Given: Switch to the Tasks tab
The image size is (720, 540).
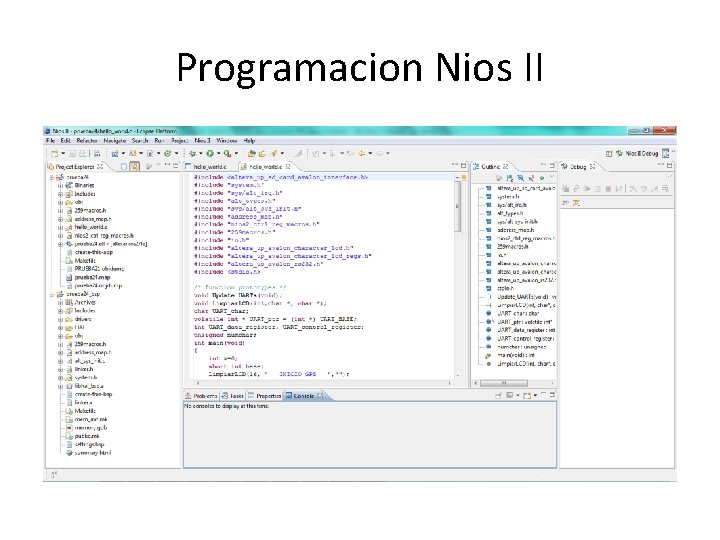Looking at the screenshot, I should [233, 396].
